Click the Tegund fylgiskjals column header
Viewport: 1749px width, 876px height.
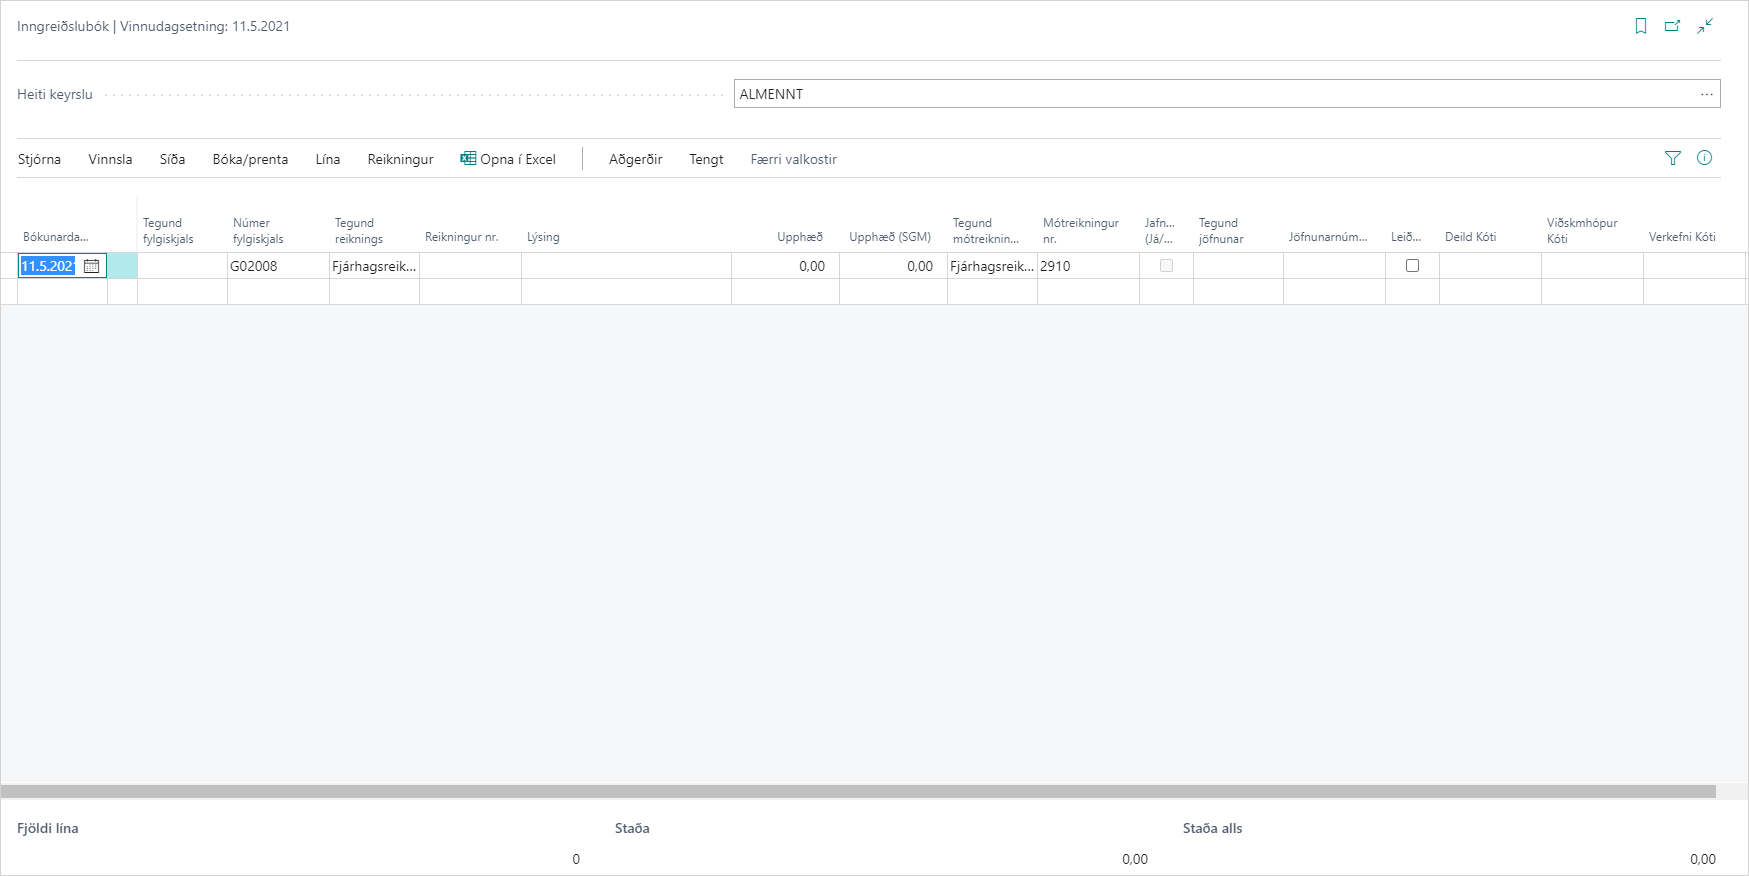coord(168,231)
